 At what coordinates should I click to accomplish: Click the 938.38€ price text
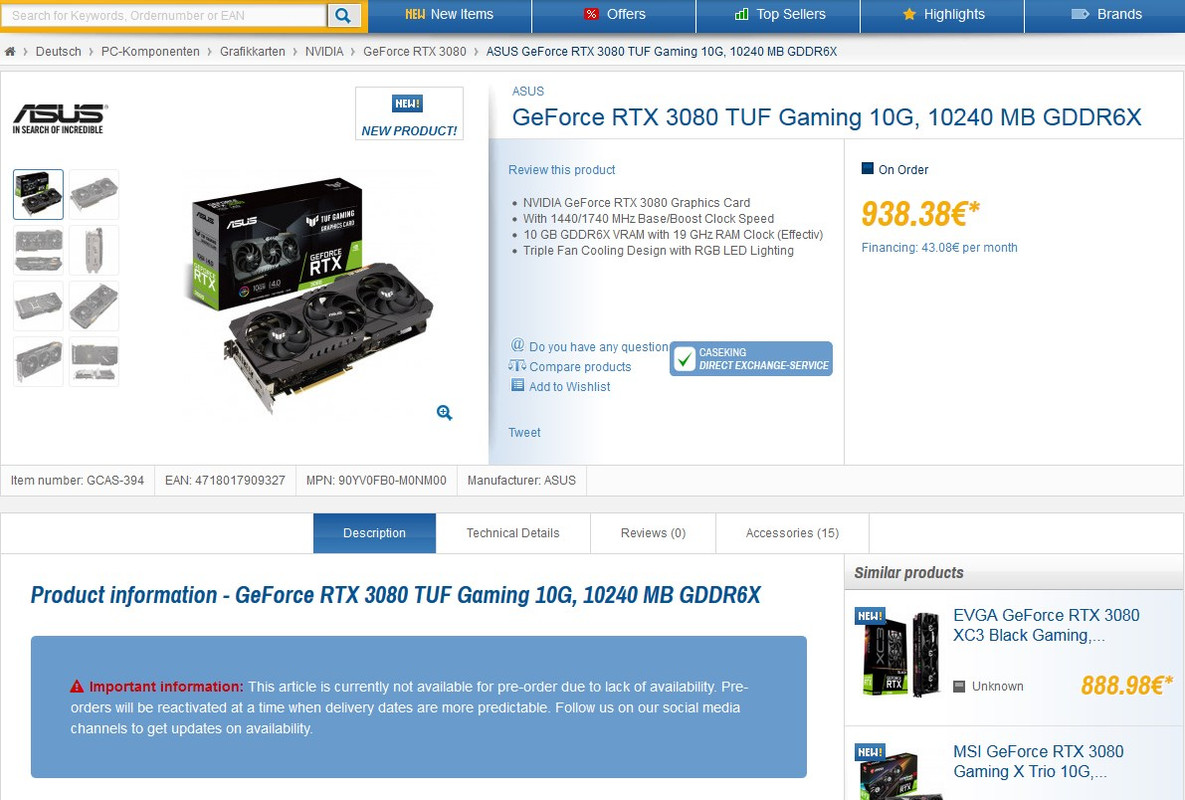coord(920,214)
